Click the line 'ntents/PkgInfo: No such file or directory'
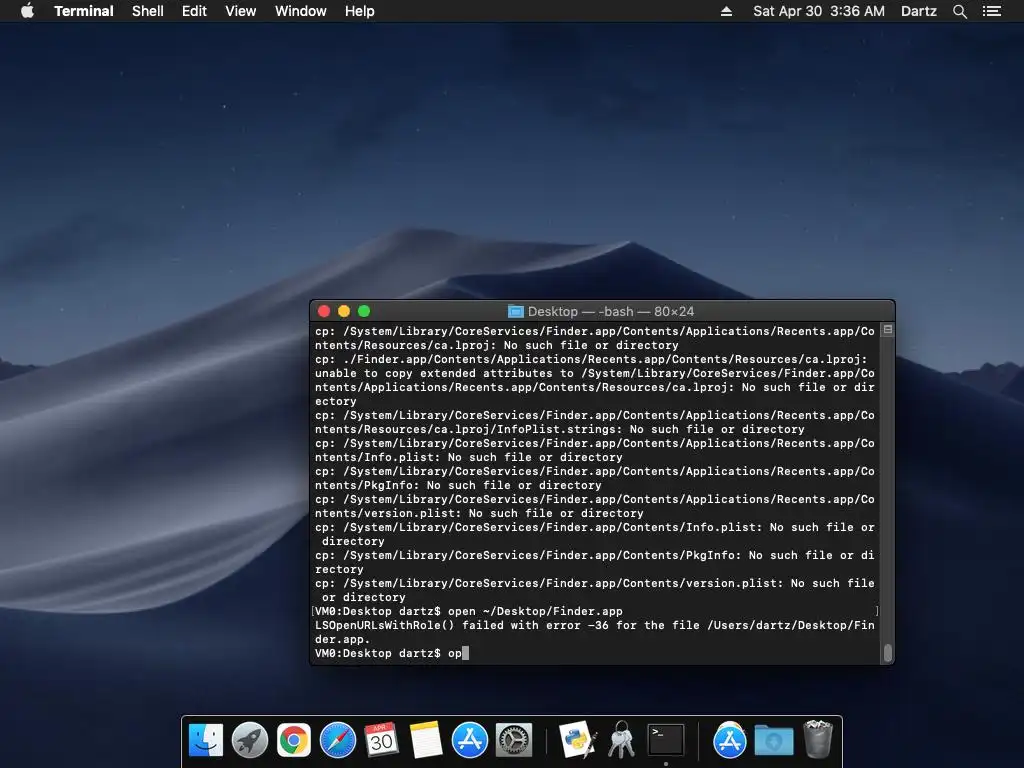This screenshot has width=1024, height=768. point(458,485)
